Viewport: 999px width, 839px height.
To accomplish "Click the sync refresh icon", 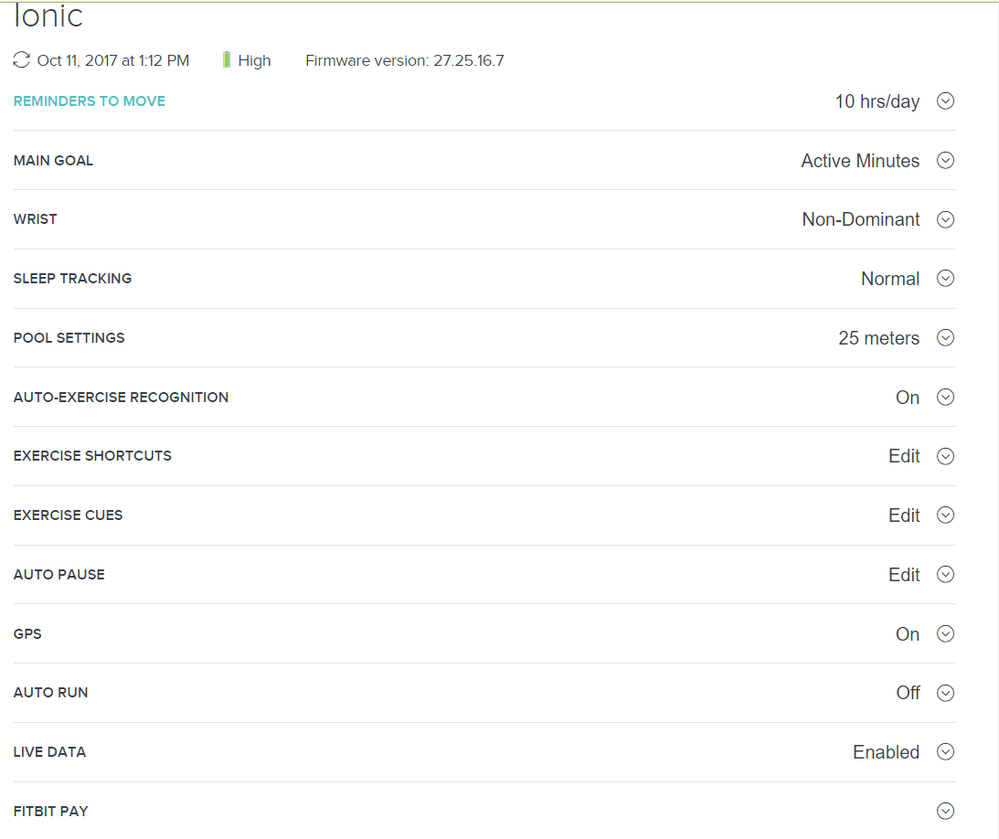I will click(22, 60).
